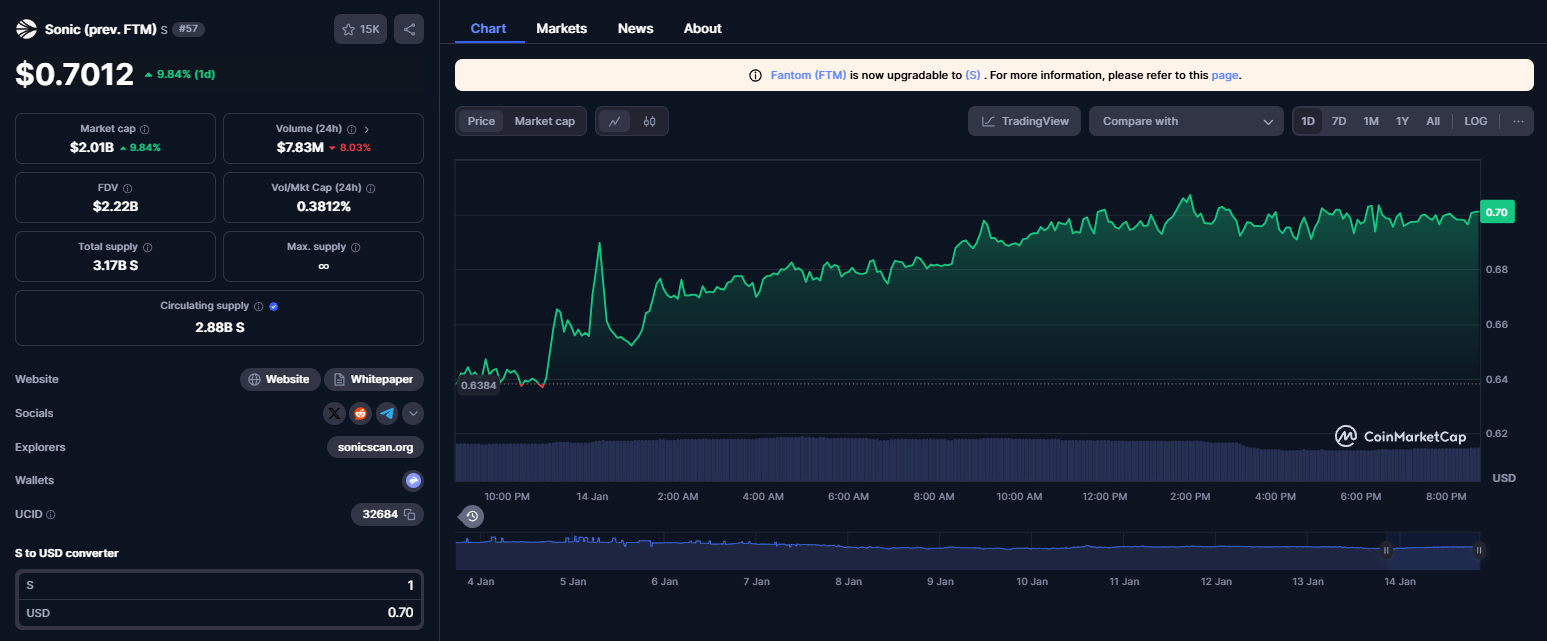Expand more socials chevron
This screenshot has width=1547, height=641.
413,413
